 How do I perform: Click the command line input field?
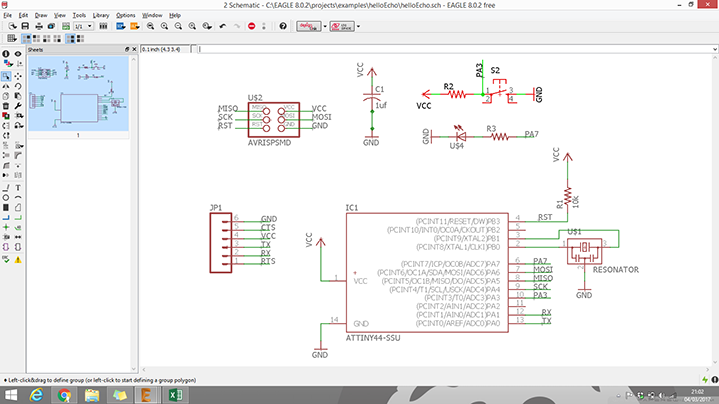pos(454,49)
